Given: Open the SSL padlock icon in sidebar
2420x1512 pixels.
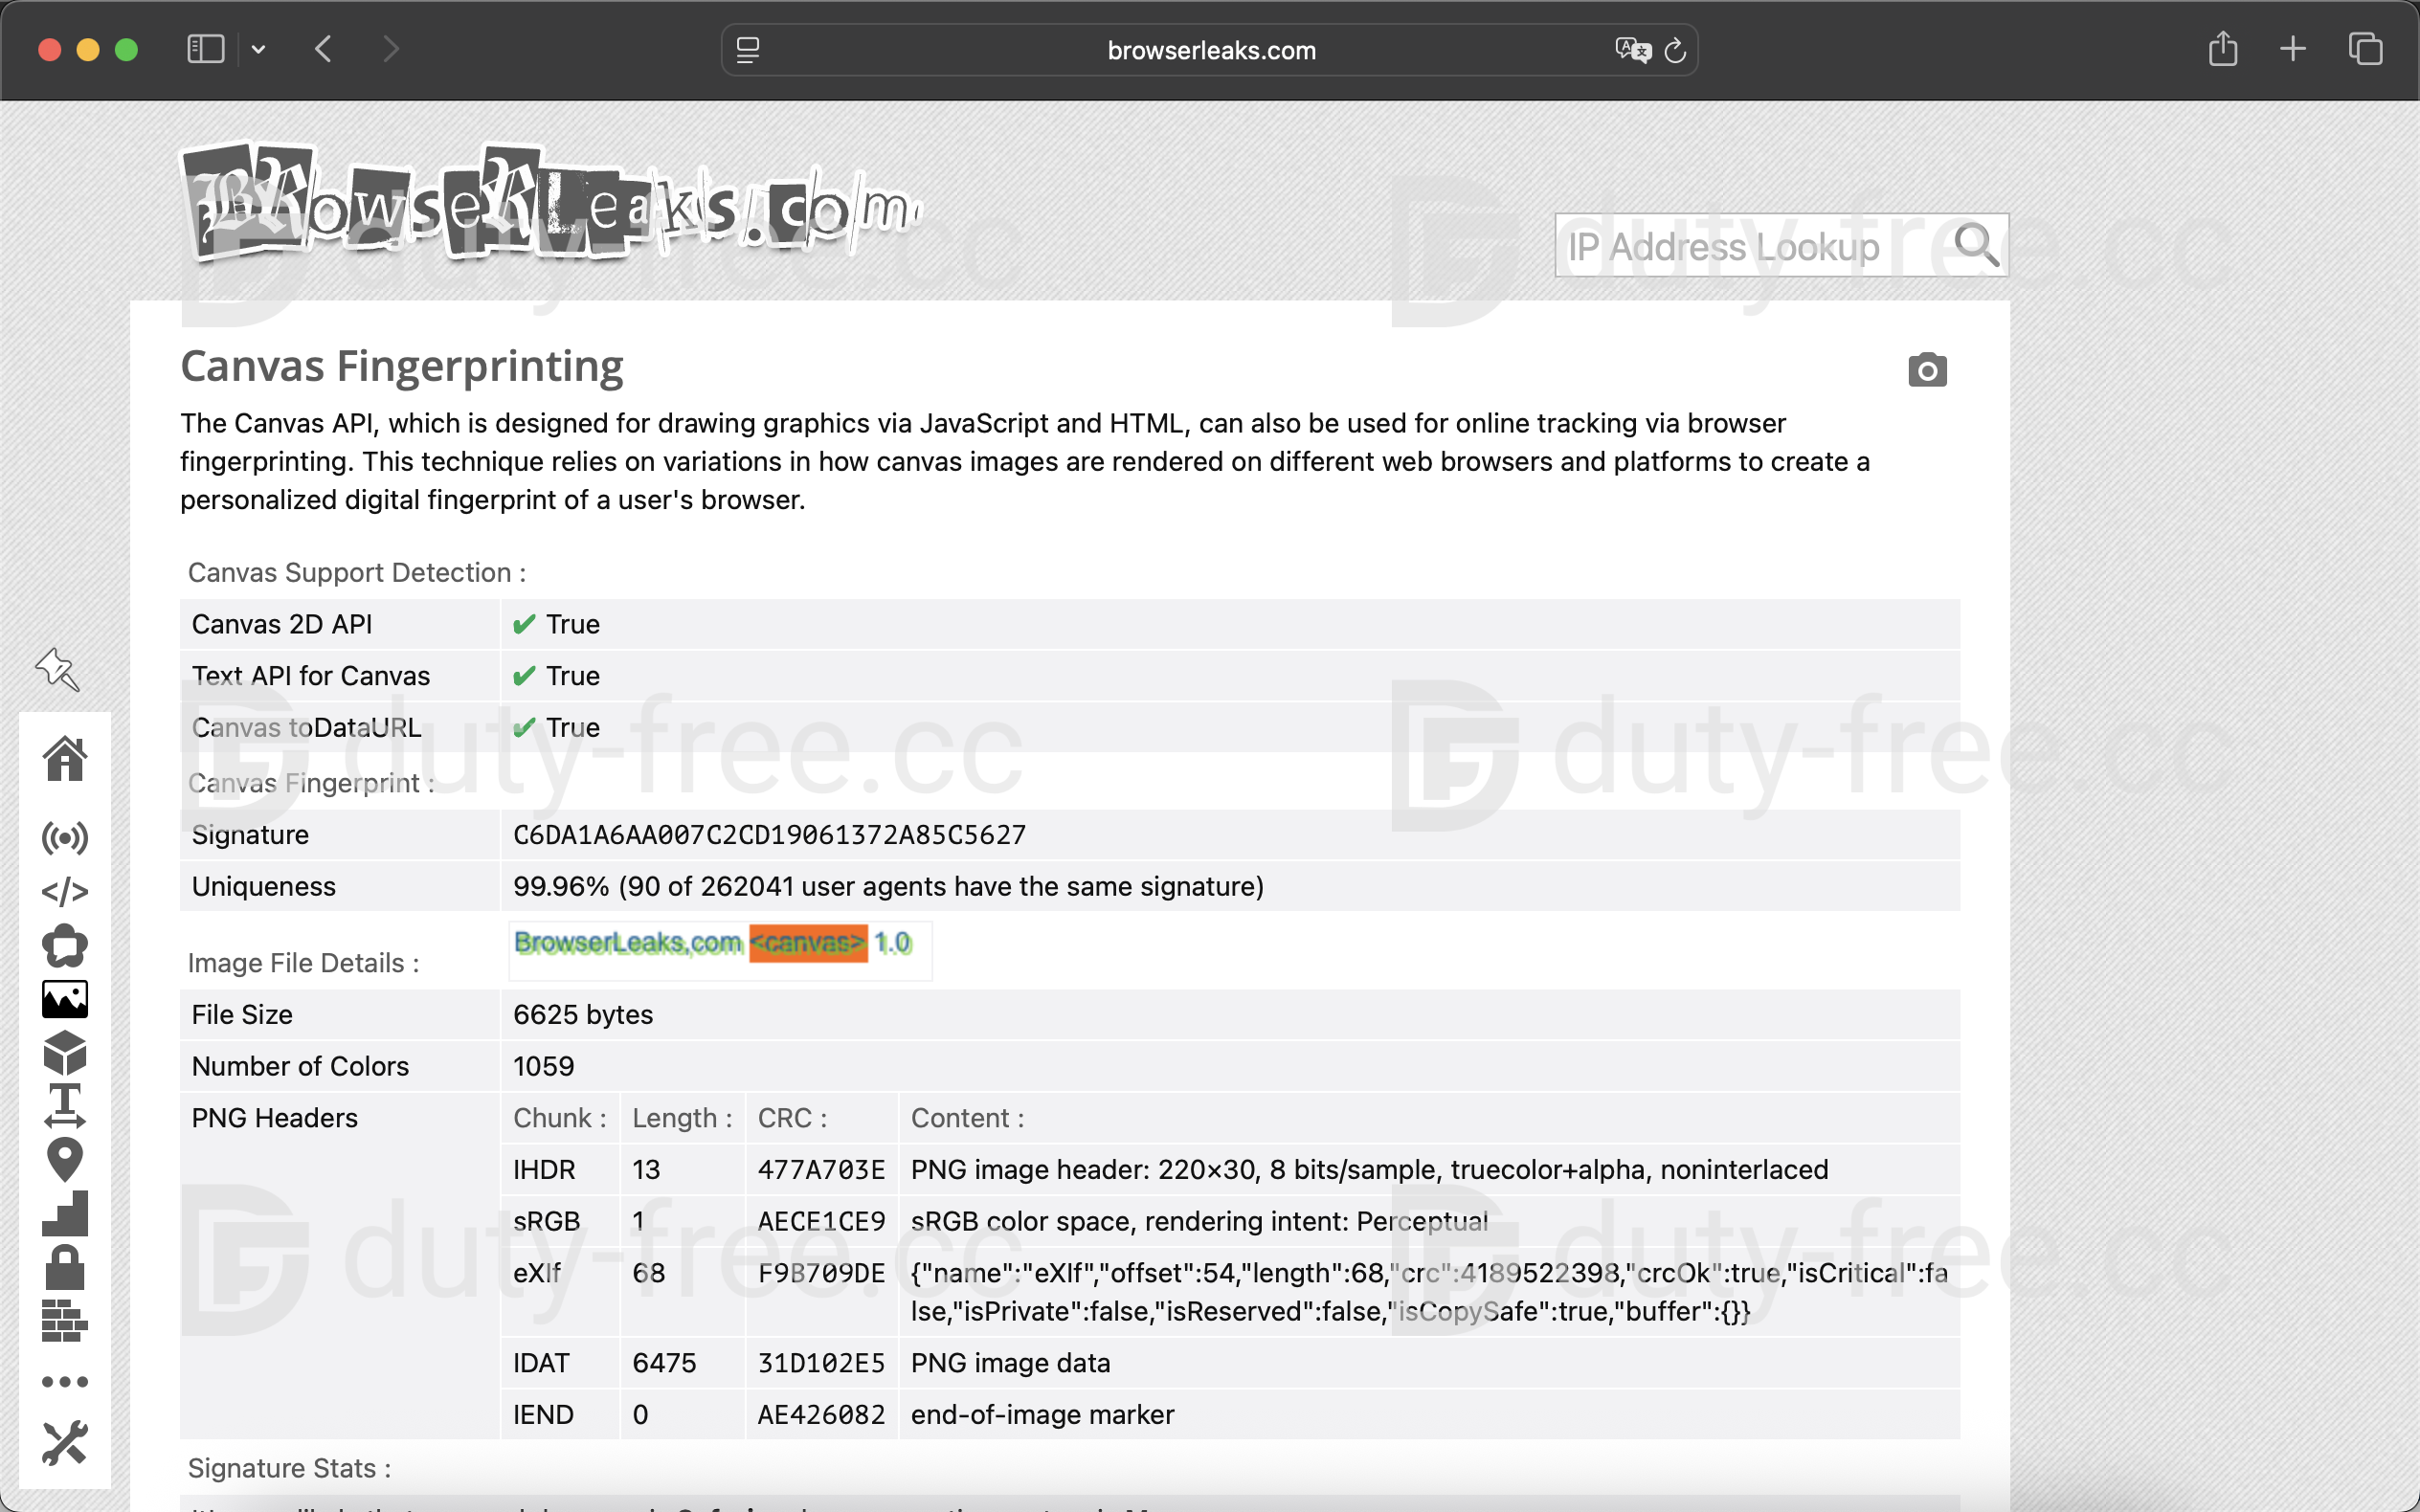Looking at the screenshot, I should pyautogui.click(x=65, y=1267).
